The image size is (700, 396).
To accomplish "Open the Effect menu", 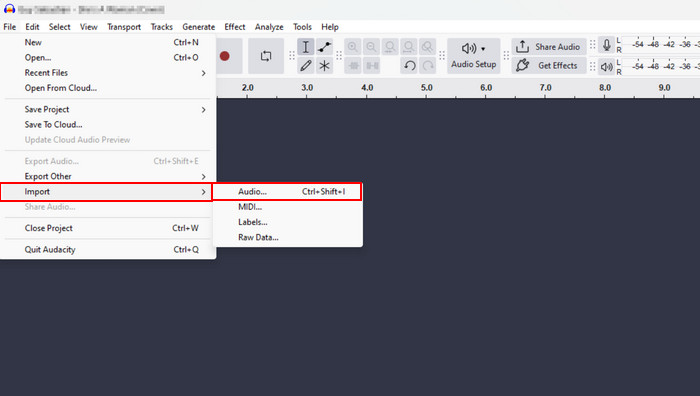I will [x=235, y=27].
